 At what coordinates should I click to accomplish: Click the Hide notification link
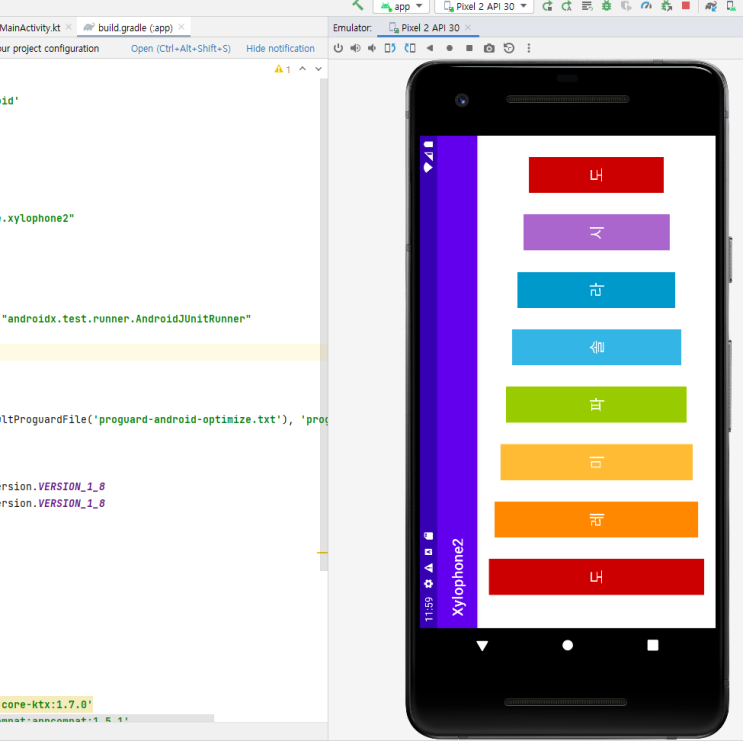(280, 48)
